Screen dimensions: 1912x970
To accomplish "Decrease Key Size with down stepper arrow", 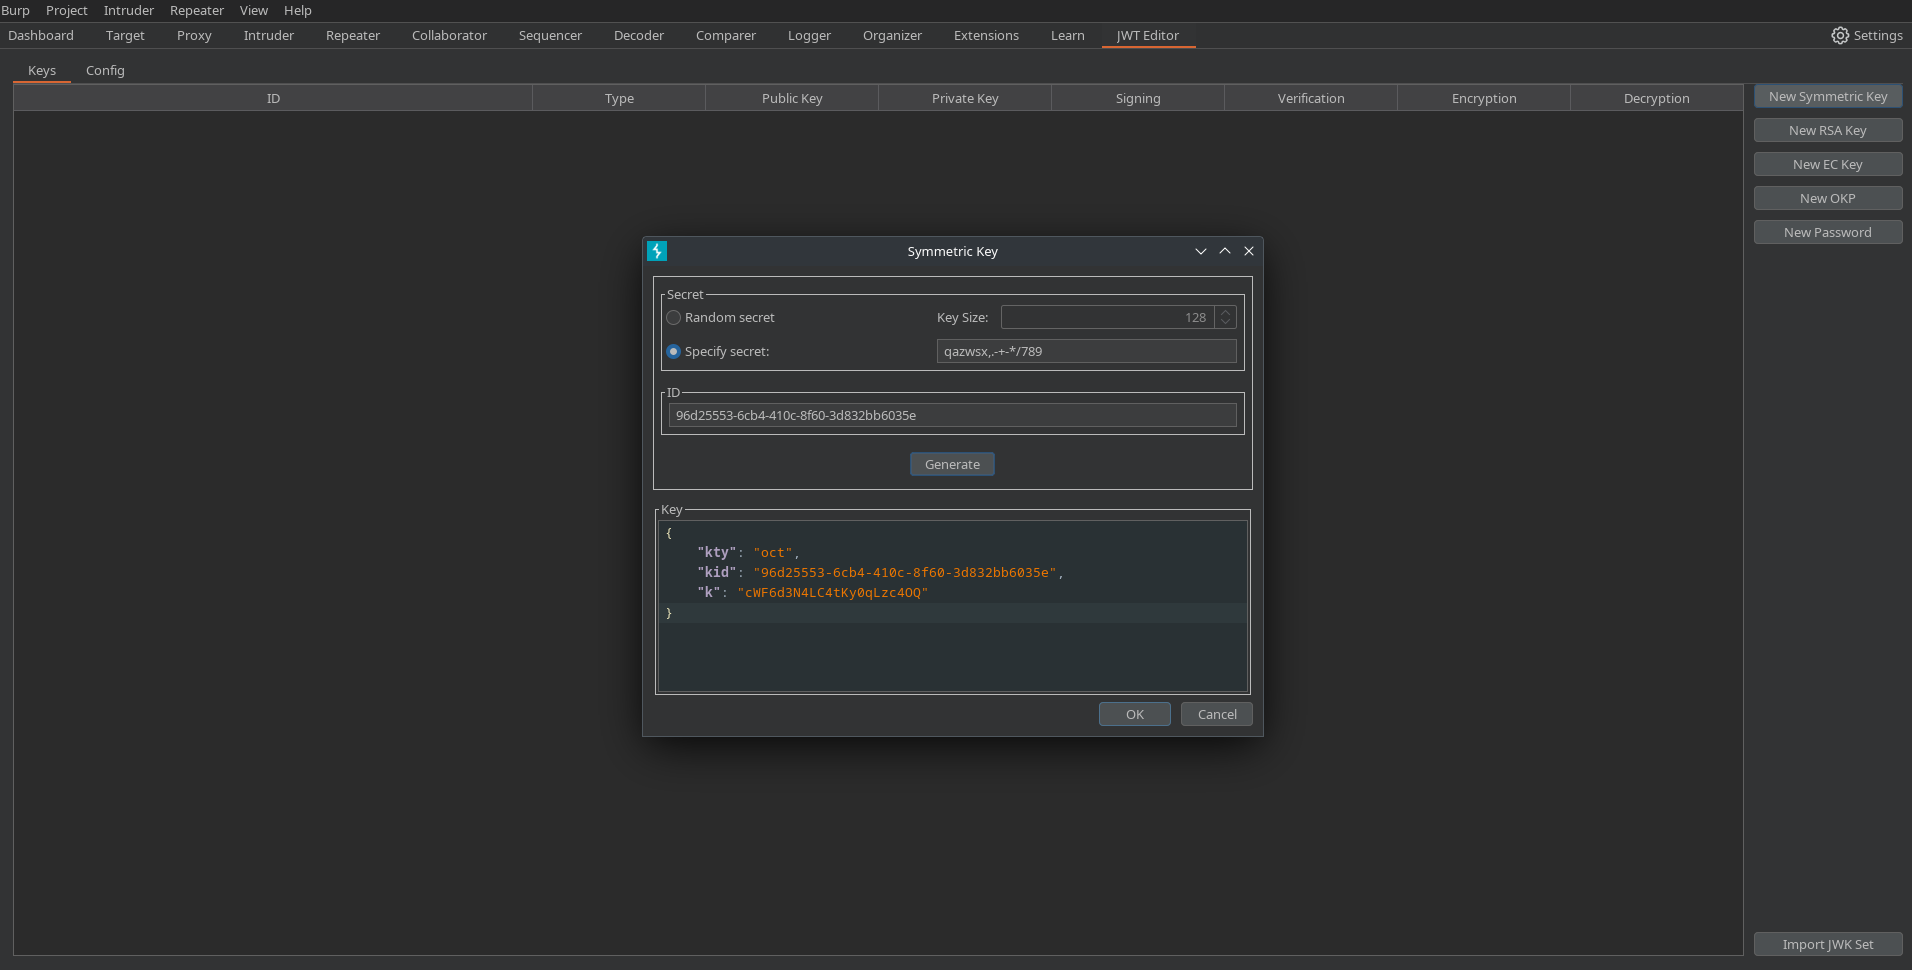I will (x=1225, y=323).
